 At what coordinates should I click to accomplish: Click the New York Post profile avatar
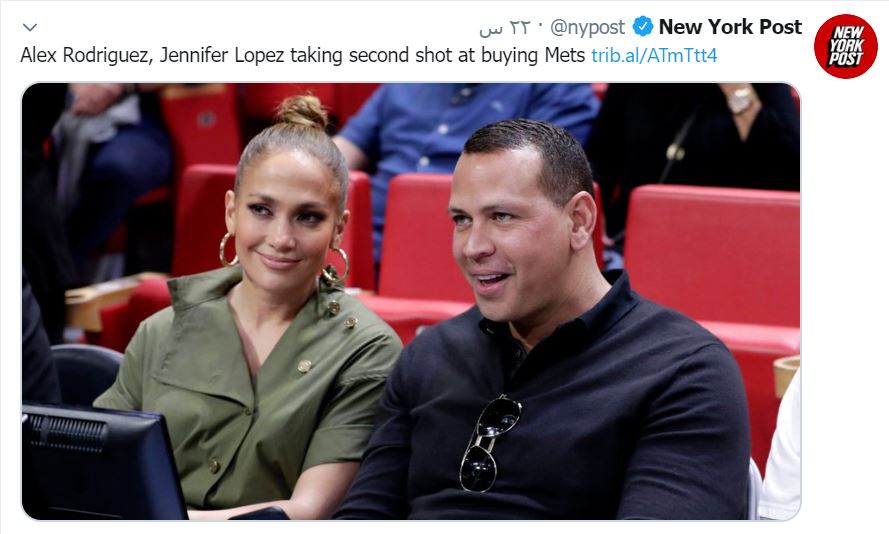(x=844, y=46)
